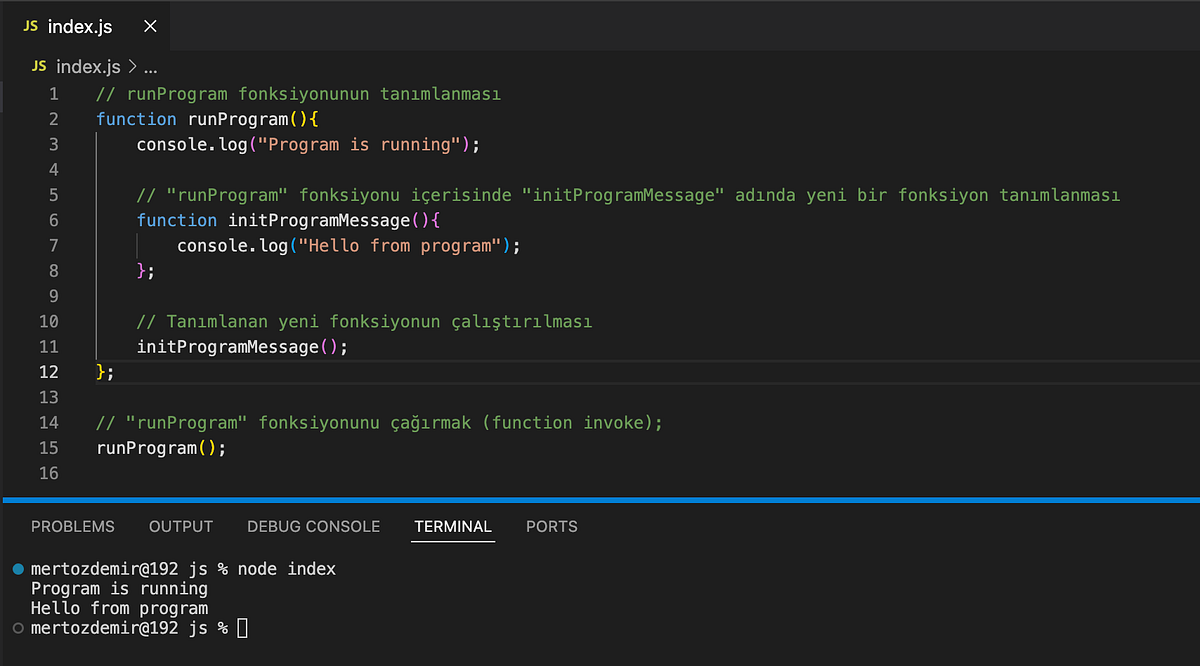This screenshot has height=666, width=1200.
Task: Switch to the OUTPUT panel tab
Action: pos(180,526)
